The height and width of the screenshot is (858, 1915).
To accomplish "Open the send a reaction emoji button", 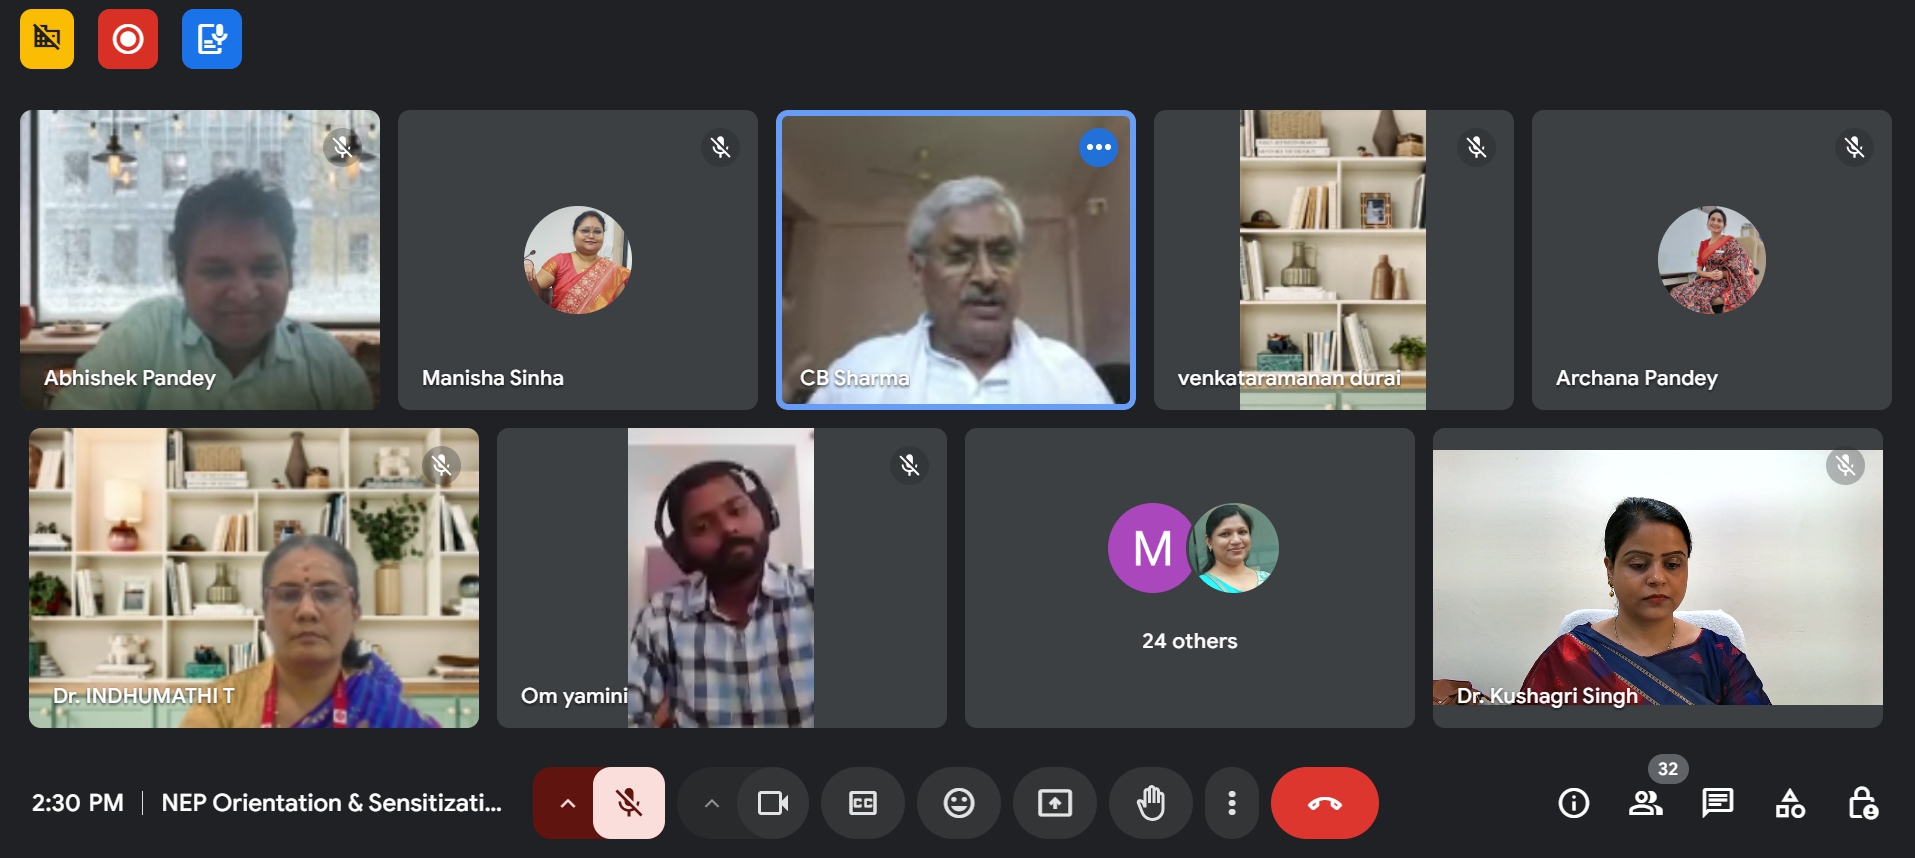I will click(958, 803).
